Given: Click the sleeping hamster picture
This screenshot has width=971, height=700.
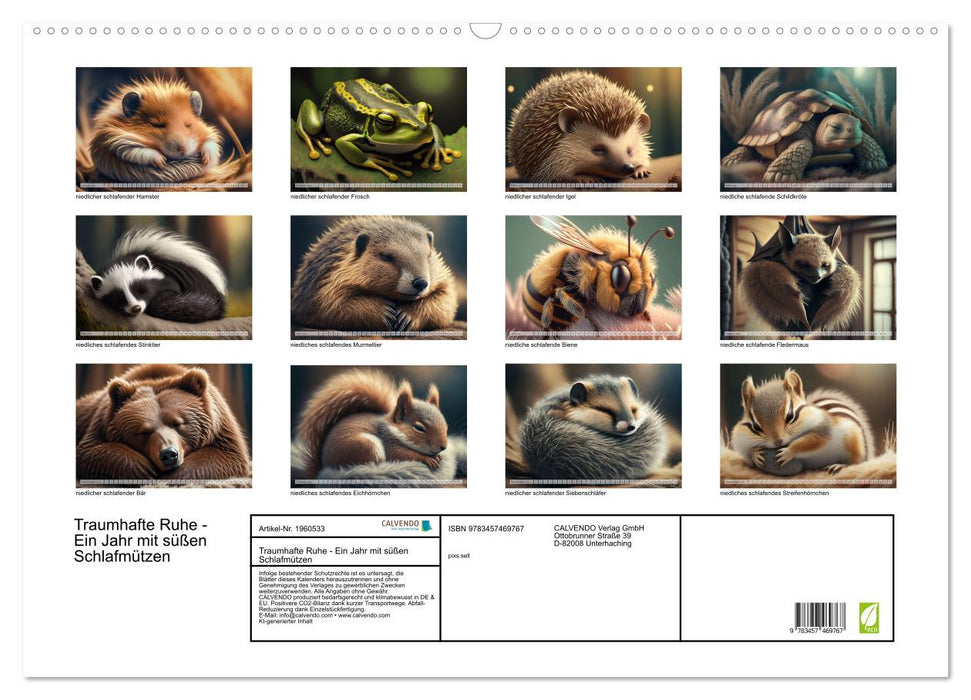Looking at the screenshot, I should click(164, 129).
